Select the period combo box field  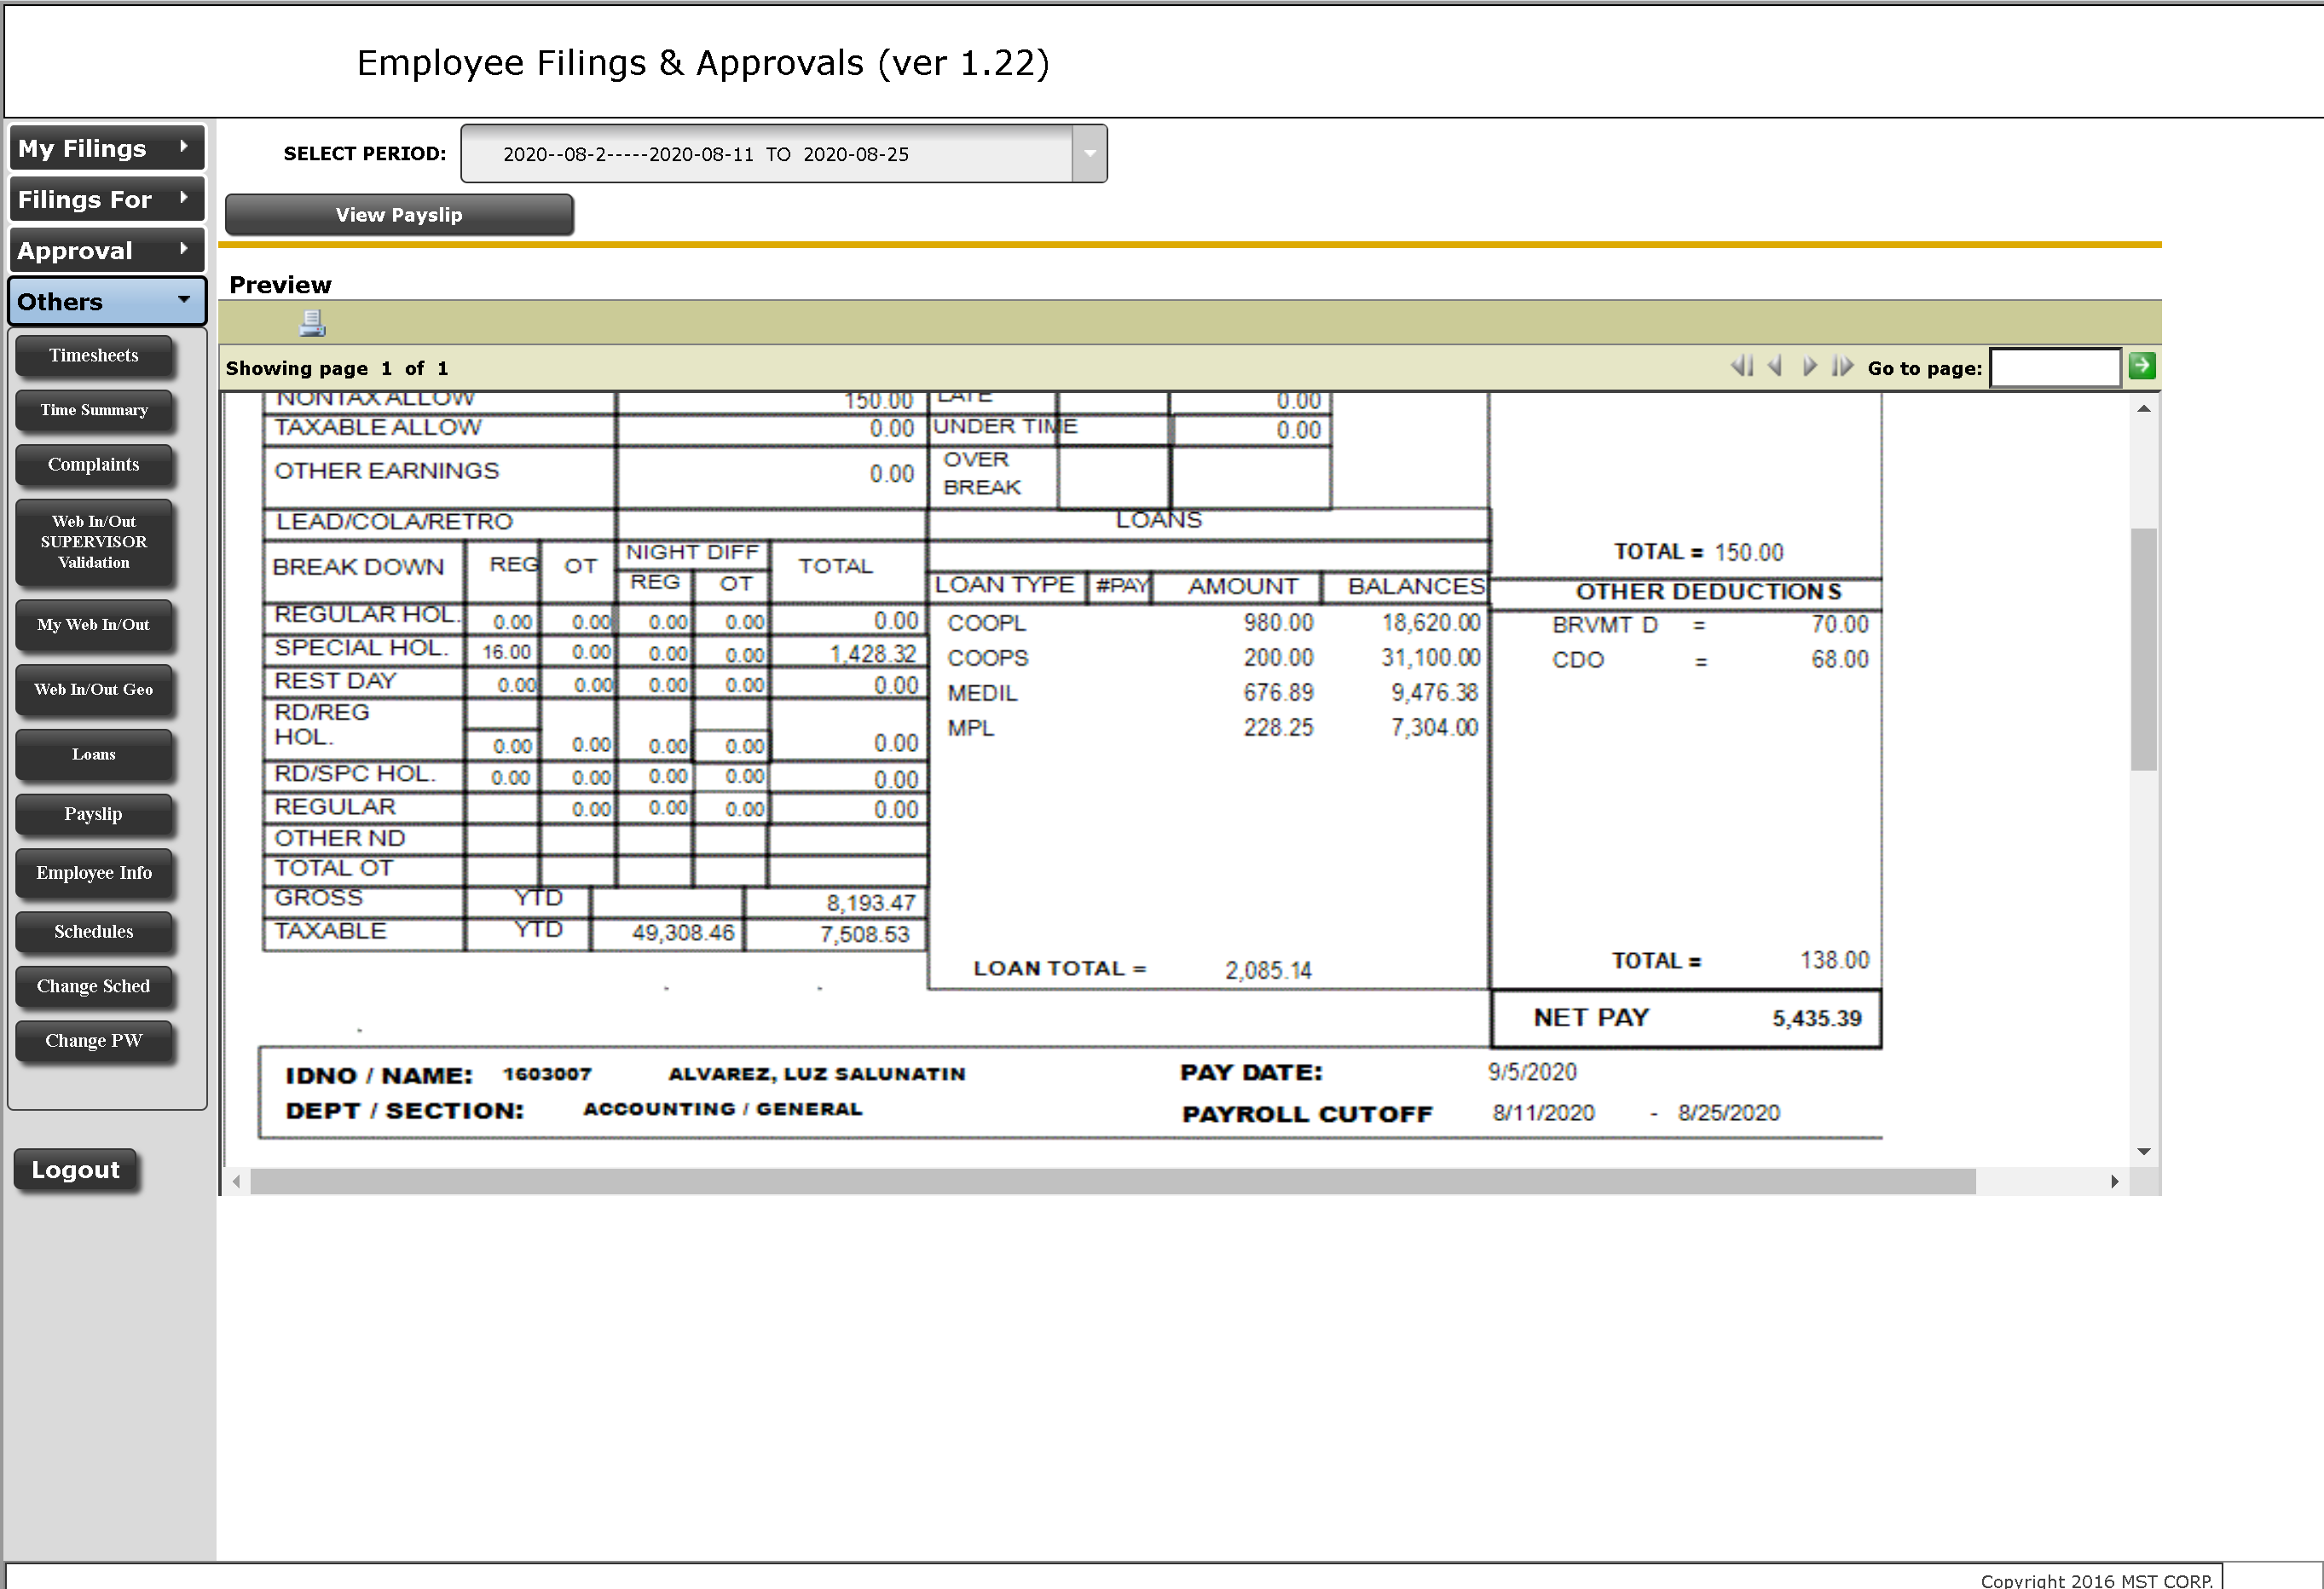point(783,154)
